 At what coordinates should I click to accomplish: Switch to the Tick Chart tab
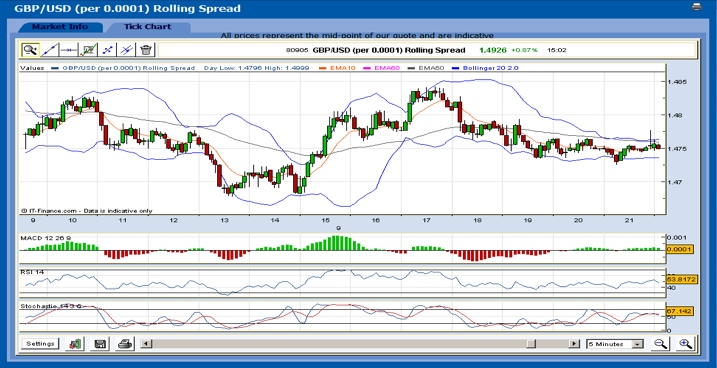[x=147, y=27]
